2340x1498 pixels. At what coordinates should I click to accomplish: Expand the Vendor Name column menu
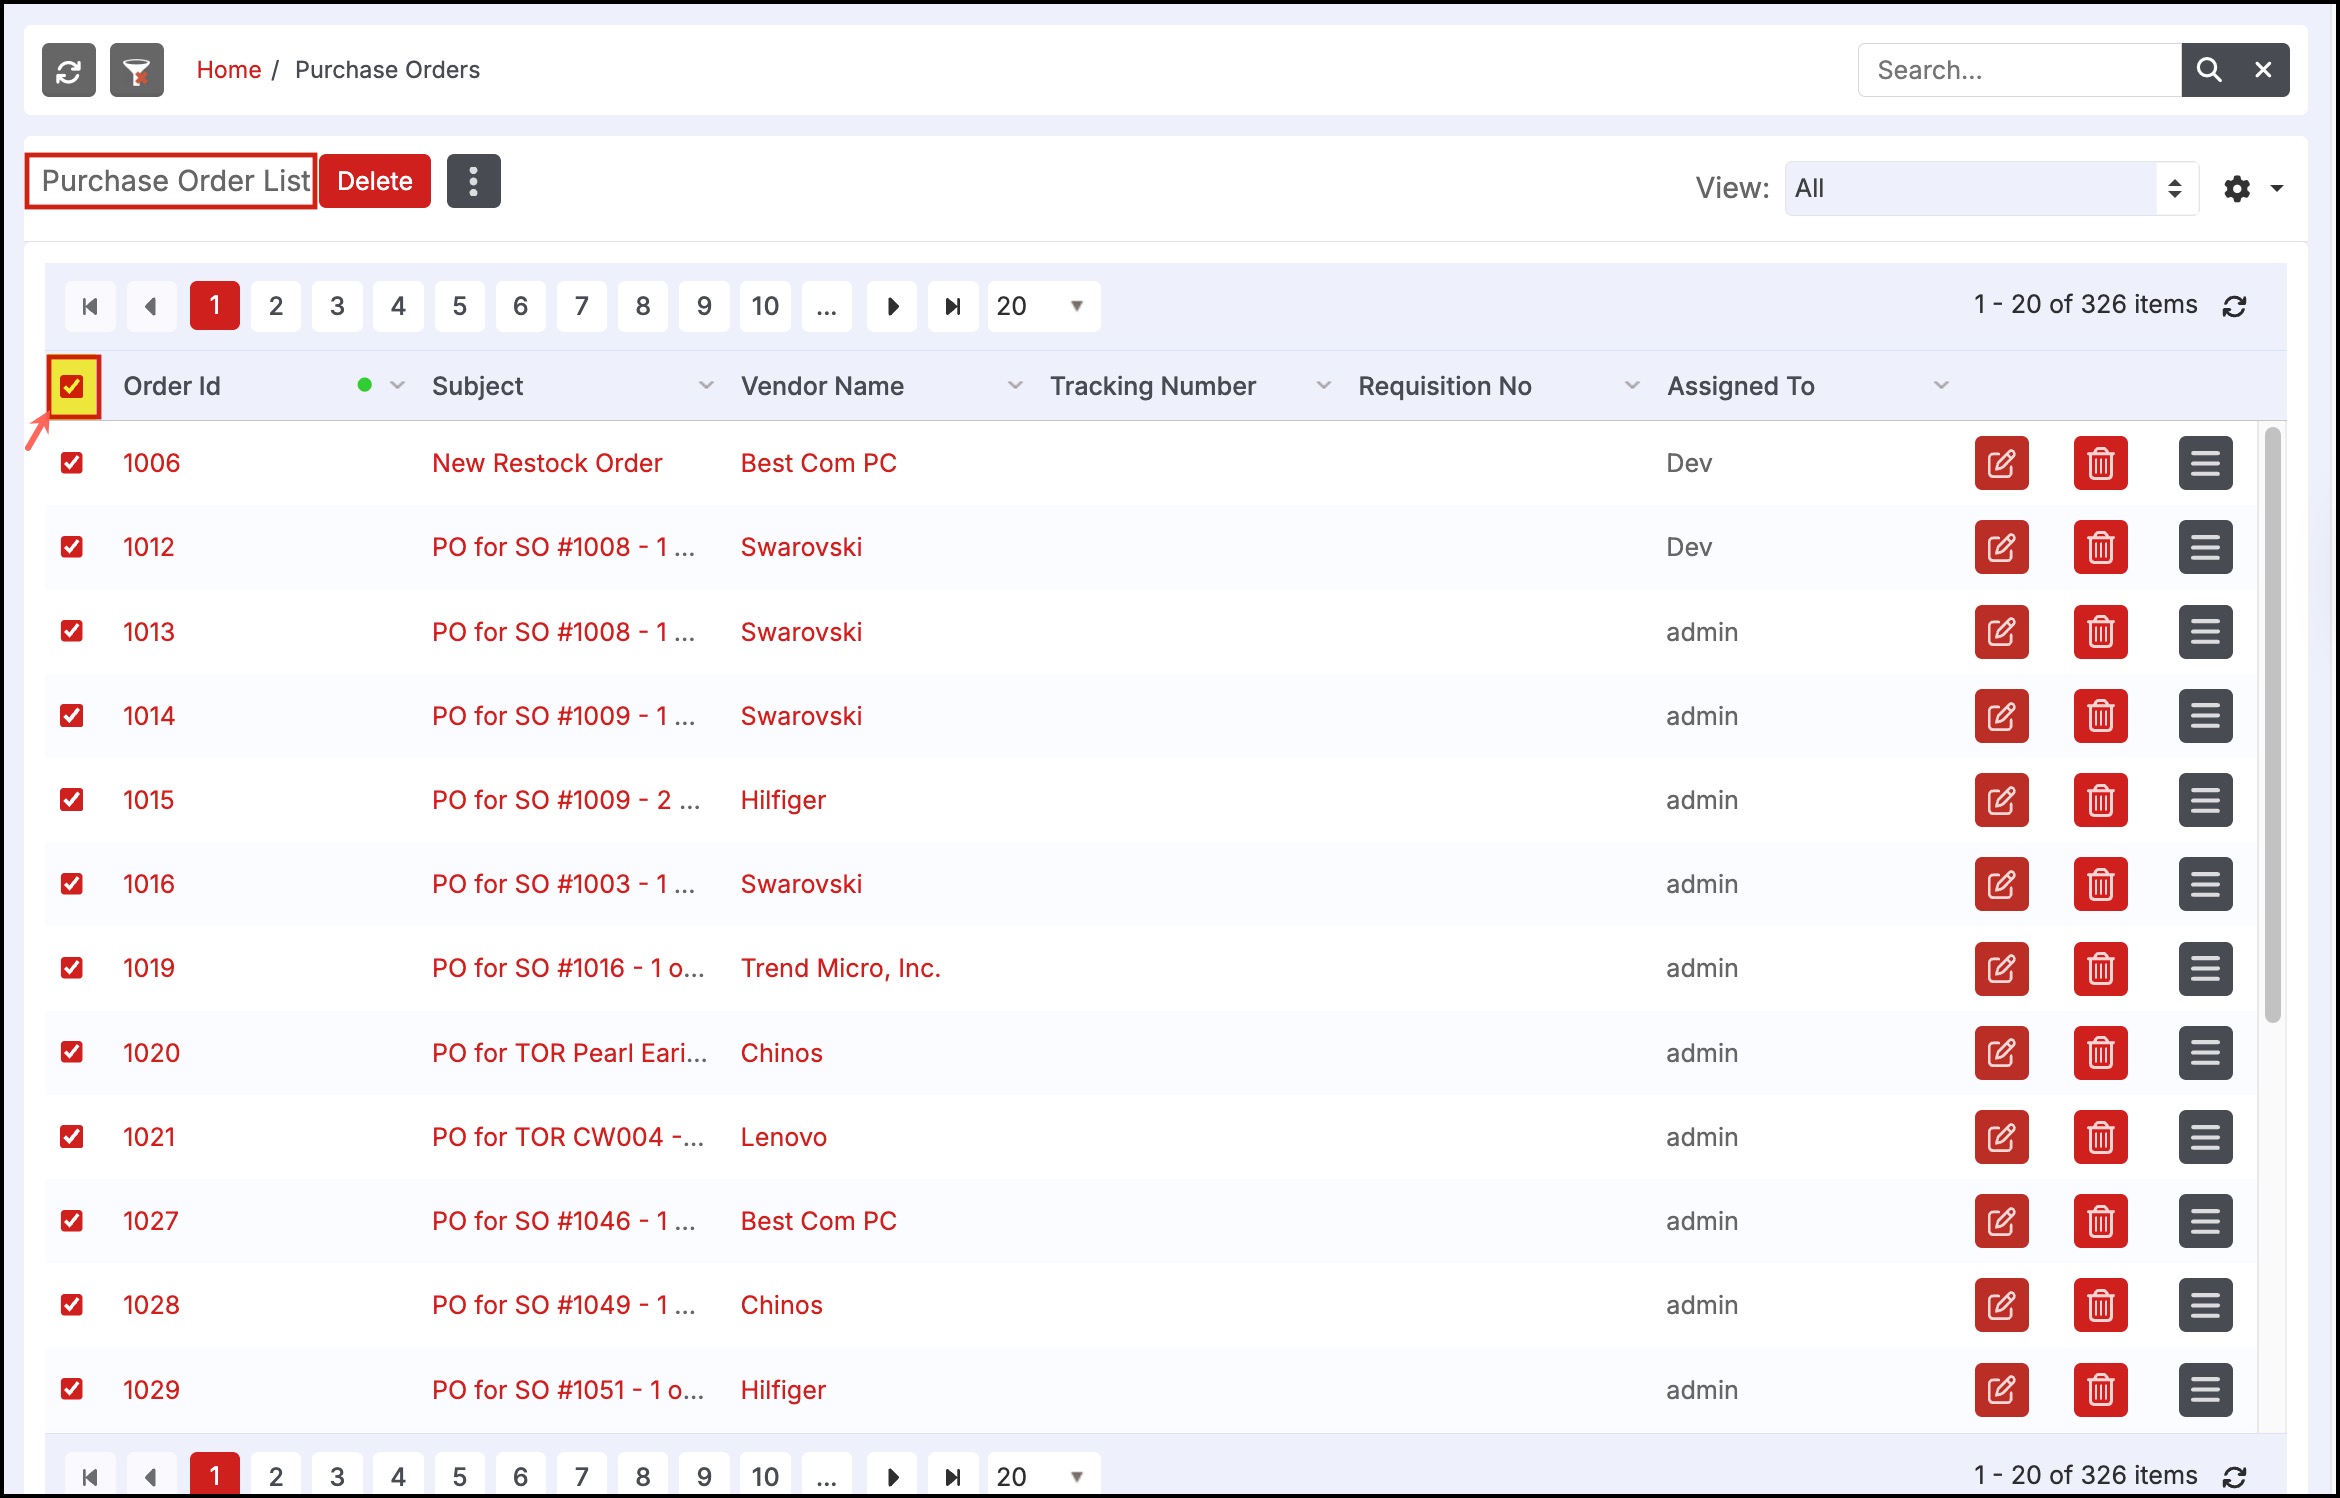click(1015, 386)
